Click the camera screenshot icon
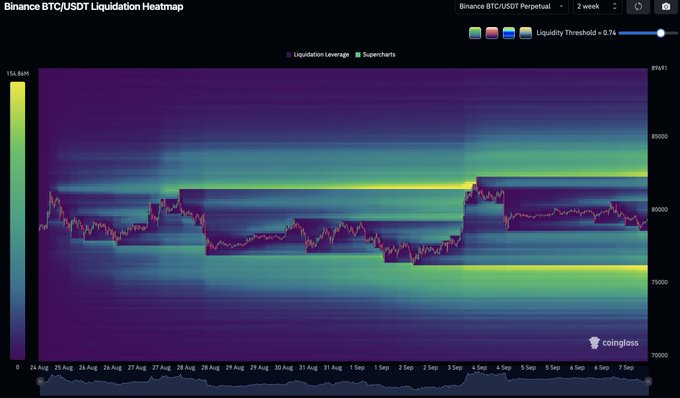This screenshot has width=680, height=398. (x=666, y=7)
